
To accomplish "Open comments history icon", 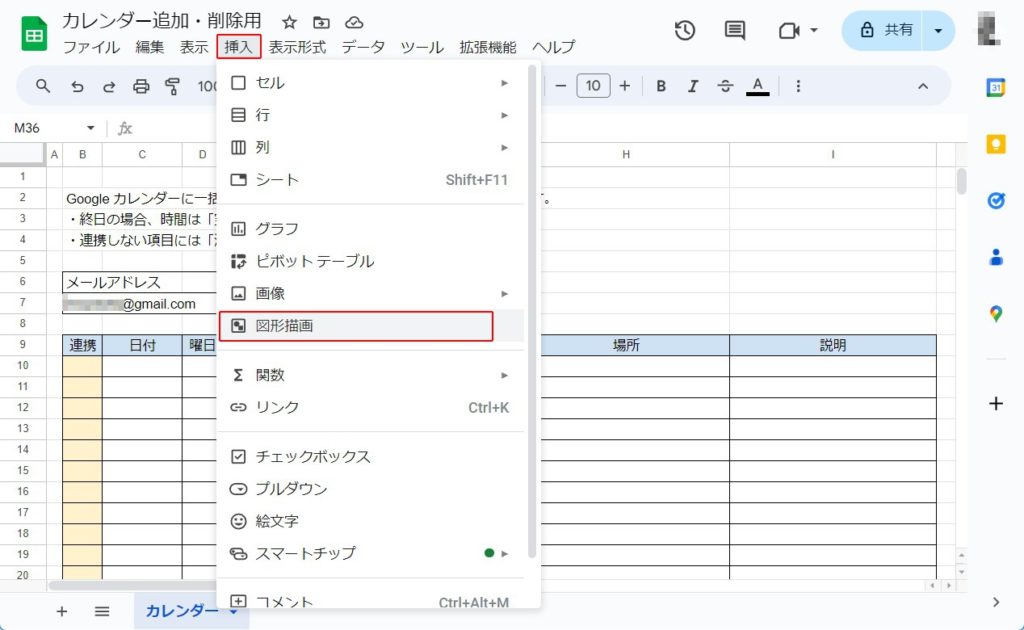I will click(x=735, y=31).
